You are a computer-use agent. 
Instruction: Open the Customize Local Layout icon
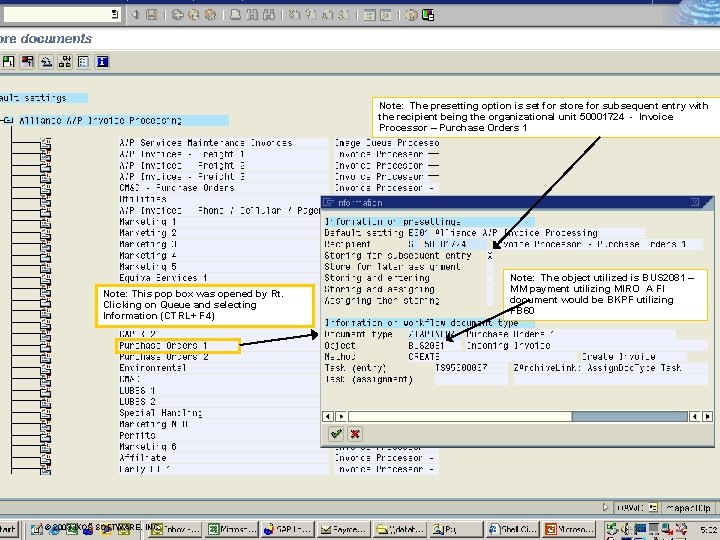coord(428,15)
